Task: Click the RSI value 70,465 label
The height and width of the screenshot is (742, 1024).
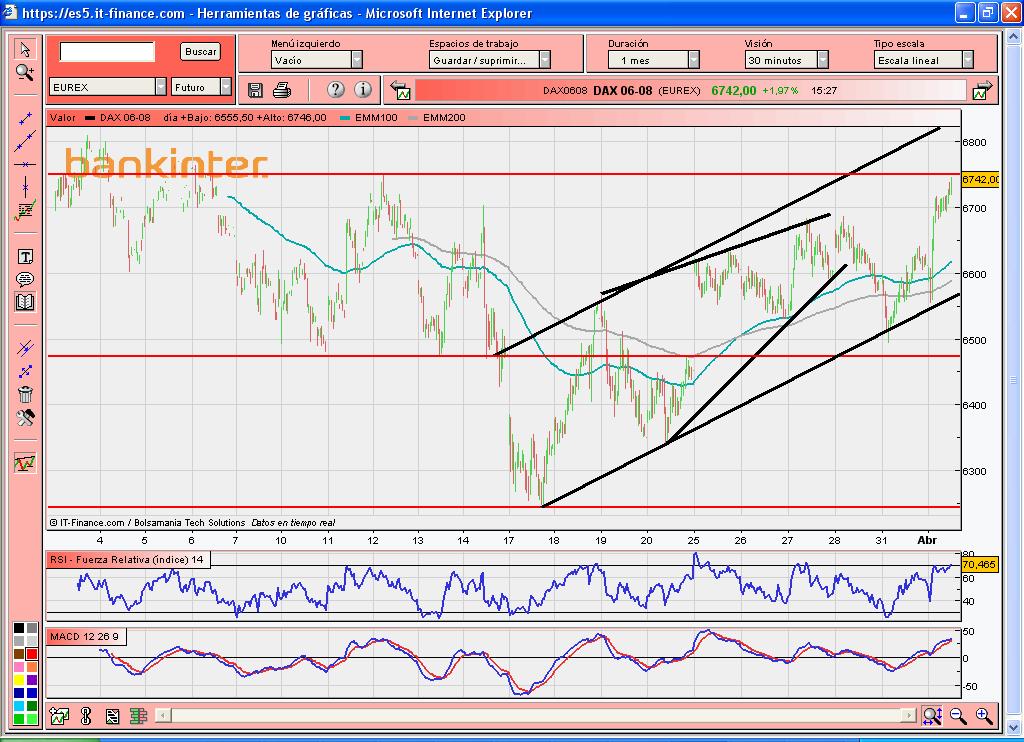Action: click(979, 564)
